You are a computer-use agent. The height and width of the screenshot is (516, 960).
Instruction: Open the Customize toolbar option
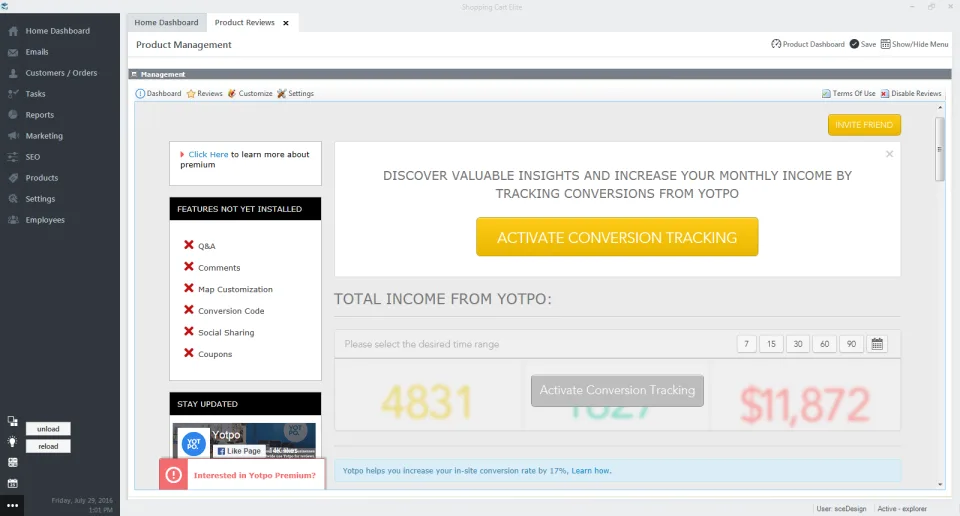click(x=250, y=94)
